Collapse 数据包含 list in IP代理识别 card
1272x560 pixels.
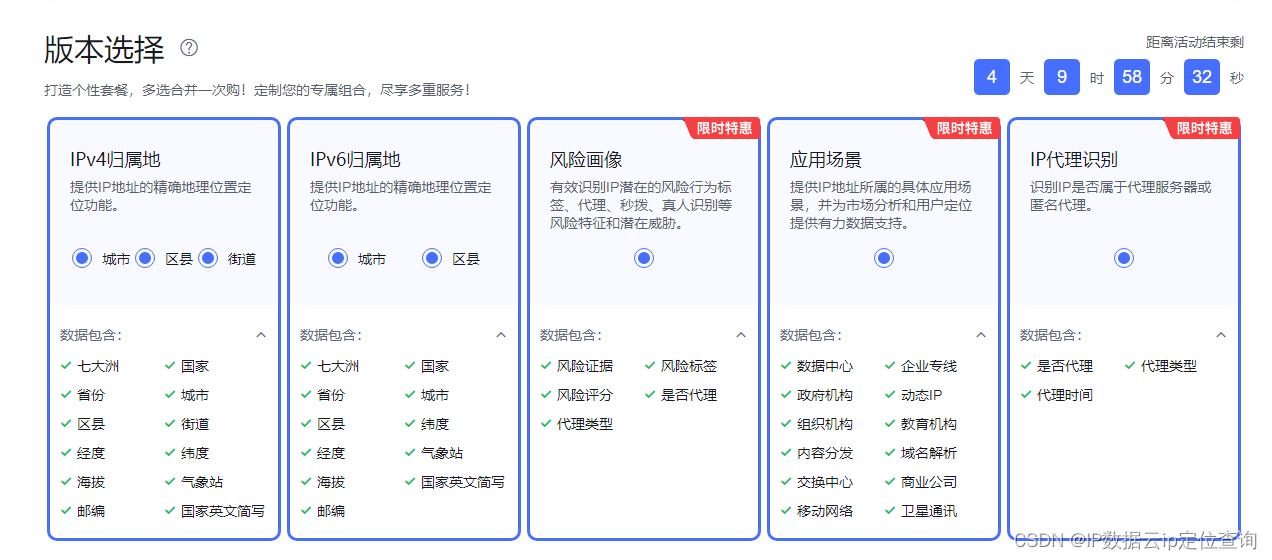(x=1221, y=335)
